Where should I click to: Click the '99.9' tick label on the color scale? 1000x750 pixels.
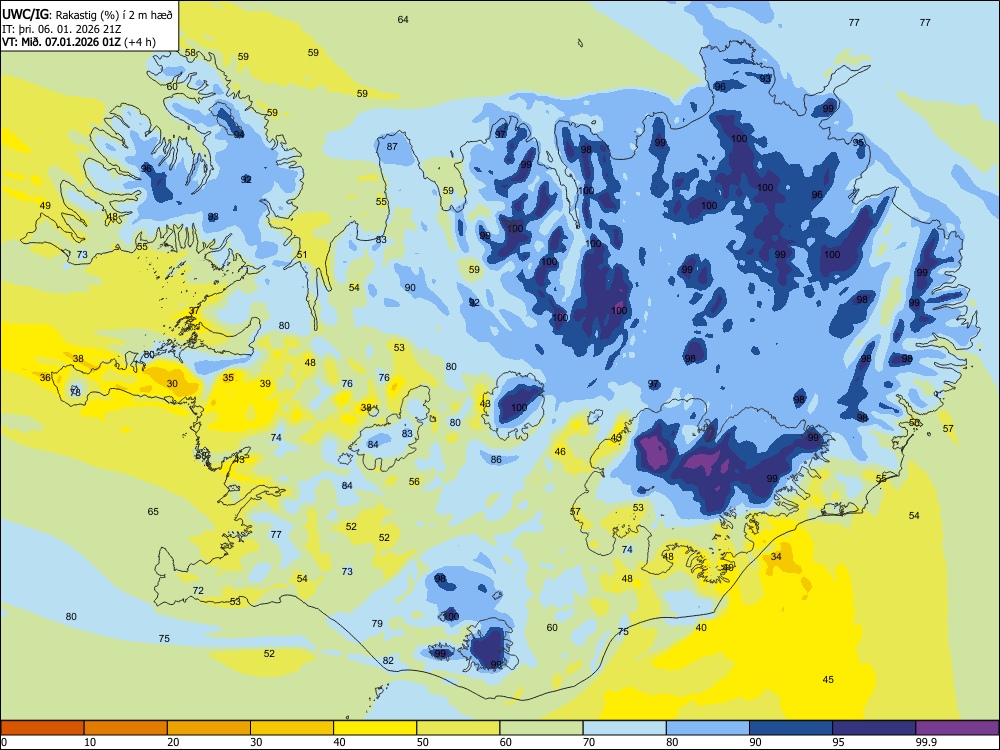coord(925,742)
